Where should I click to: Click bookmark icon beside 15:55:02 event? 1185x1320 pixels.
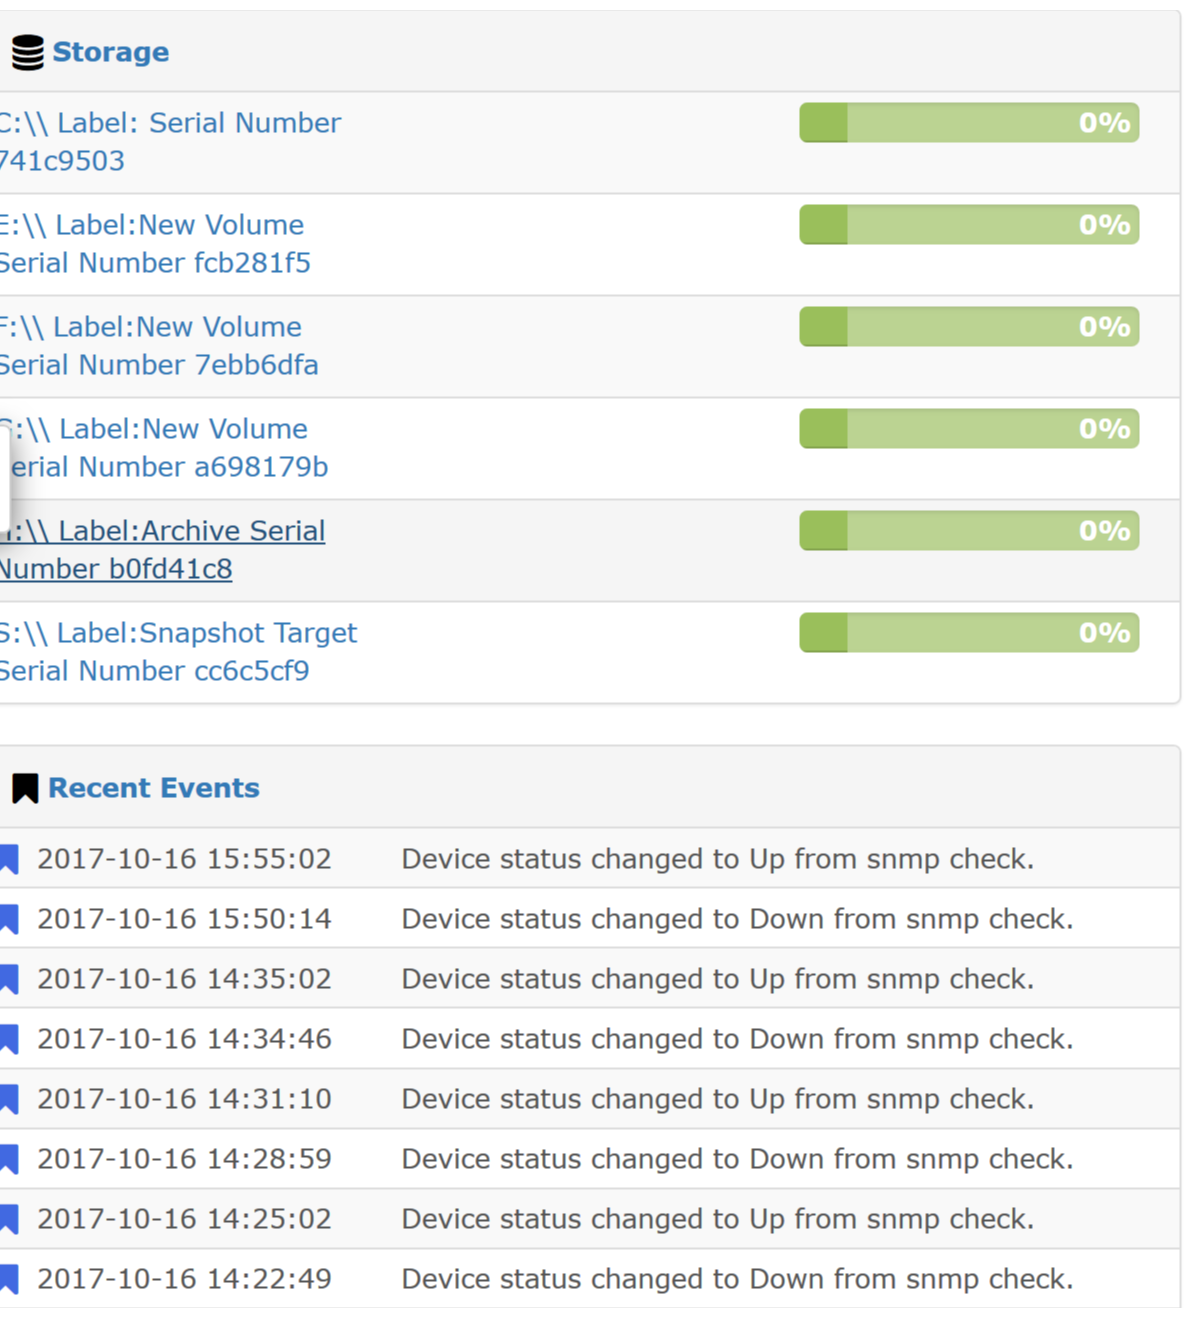point(9,859)
